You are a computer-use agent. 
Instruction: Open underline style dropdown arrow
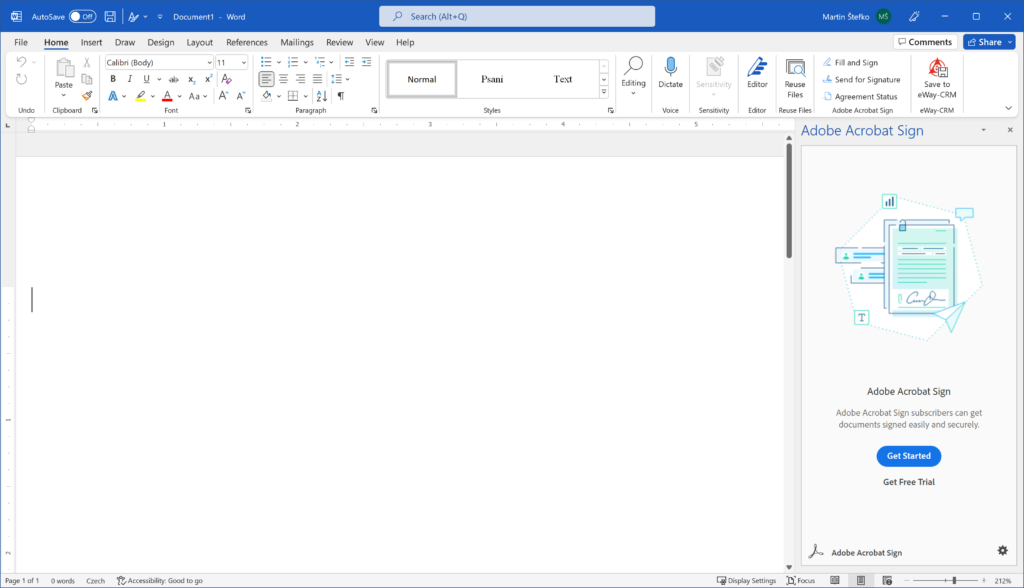[159, 79]
